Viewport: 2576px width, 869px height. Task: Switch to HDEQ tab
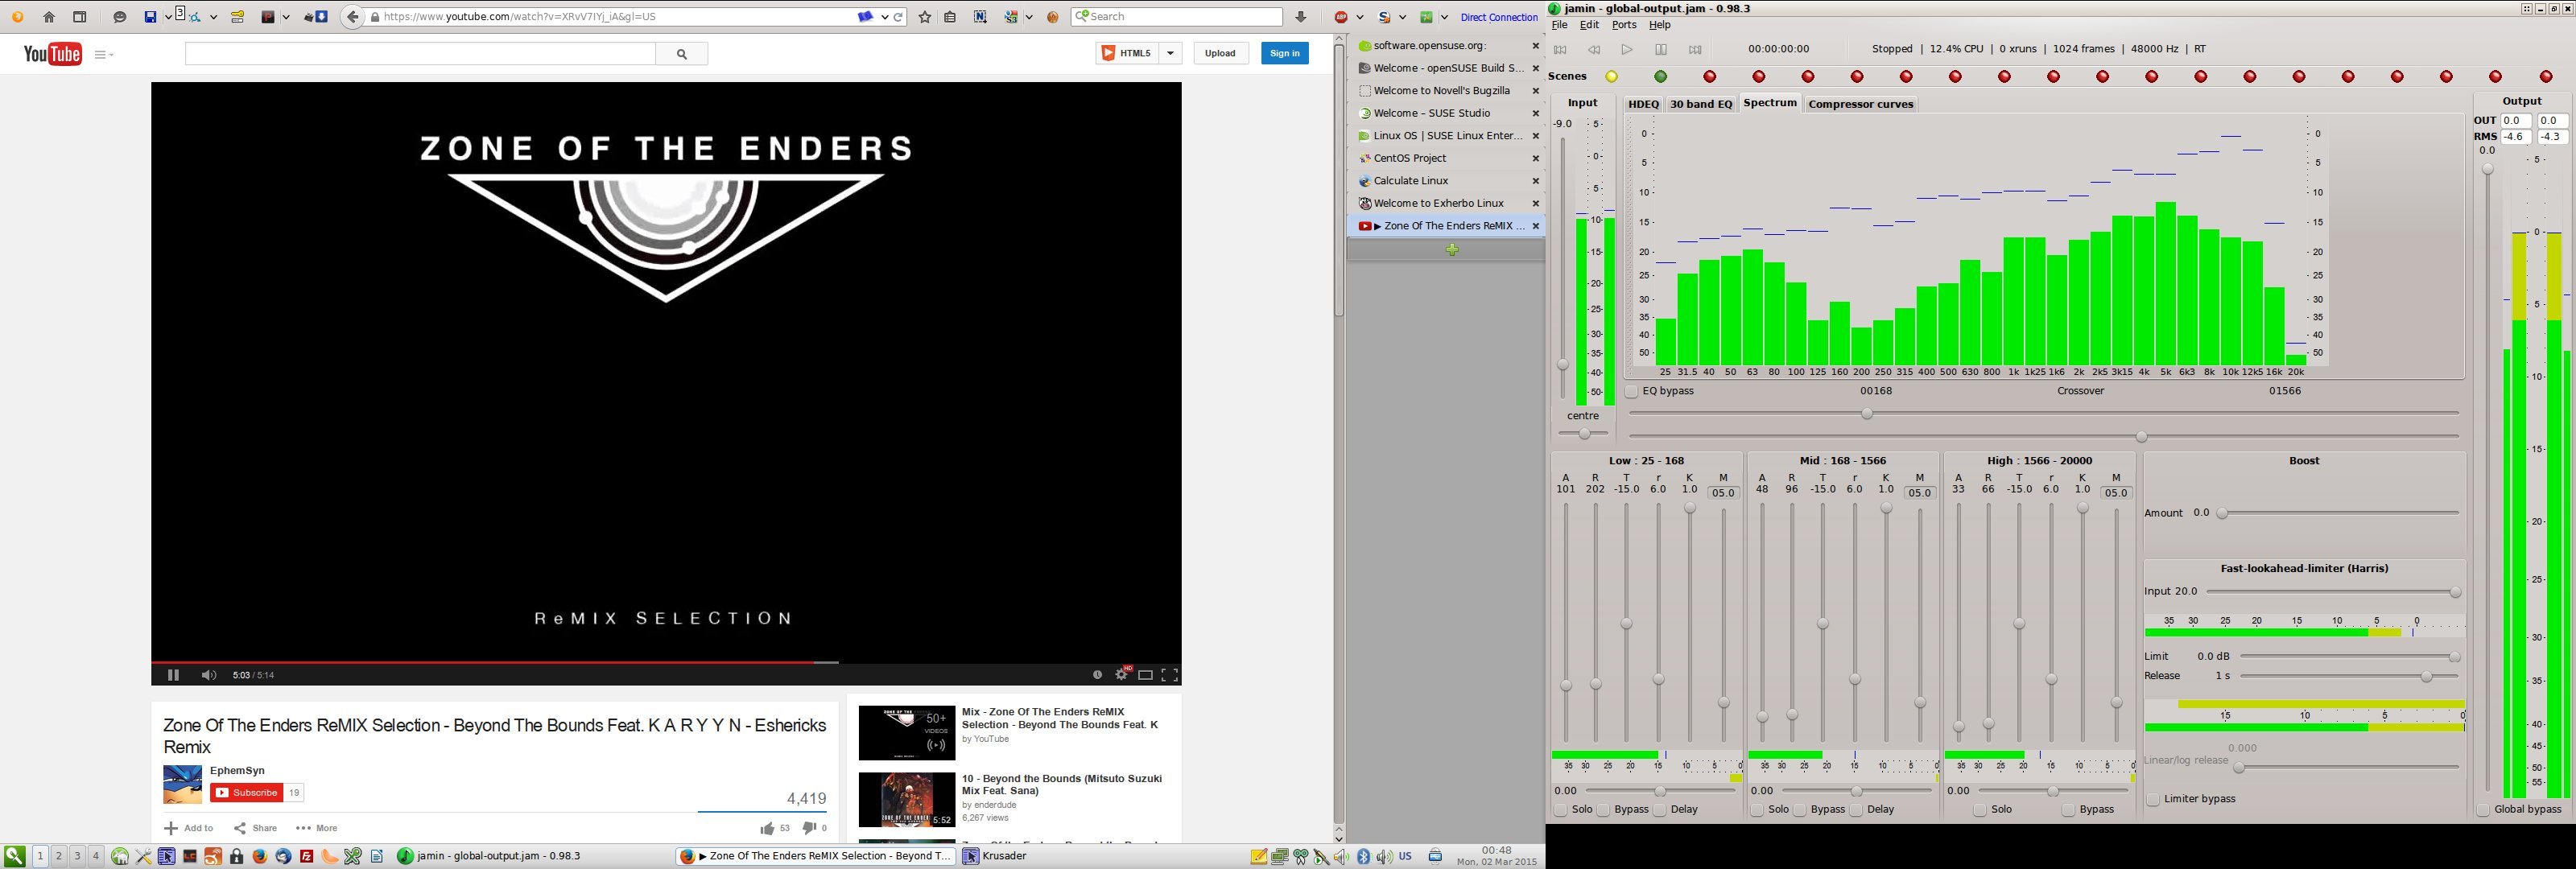(1643, 104)
